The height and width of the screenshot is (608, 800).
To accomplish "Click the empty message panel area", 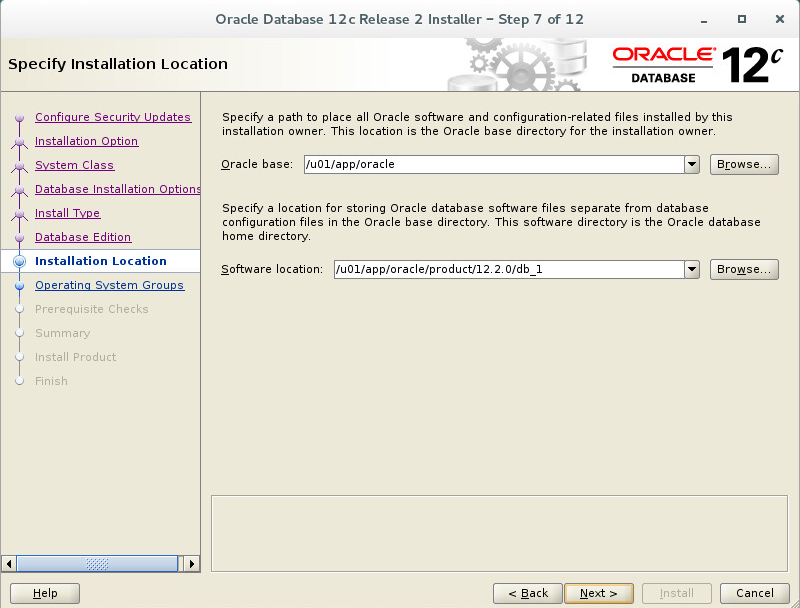I will [x=499, y=533].
